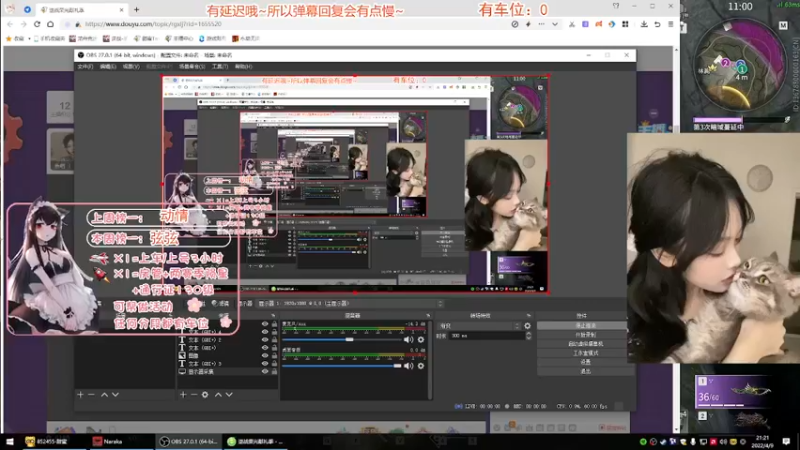This screenshot has width=800, height=450.
Task: Open scene transition type dropdown
Action: (x=479, y=326)
